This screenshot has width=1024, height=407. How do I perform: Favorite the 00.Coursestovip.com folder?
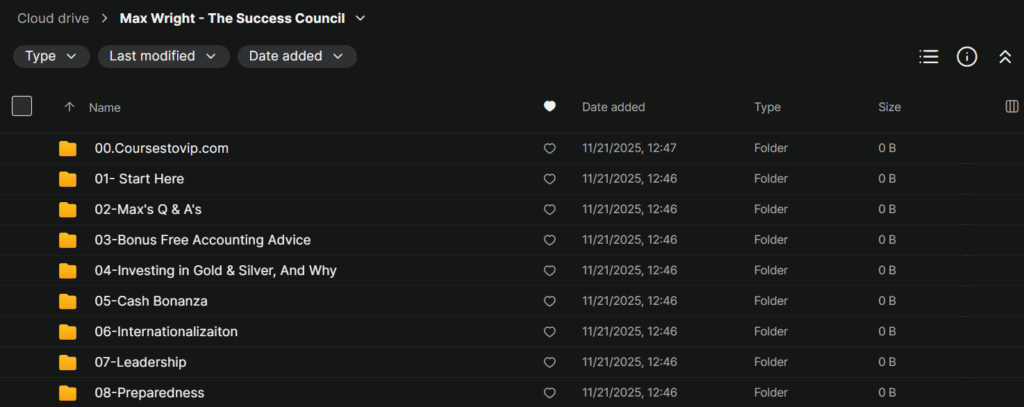tap(549, 149)
